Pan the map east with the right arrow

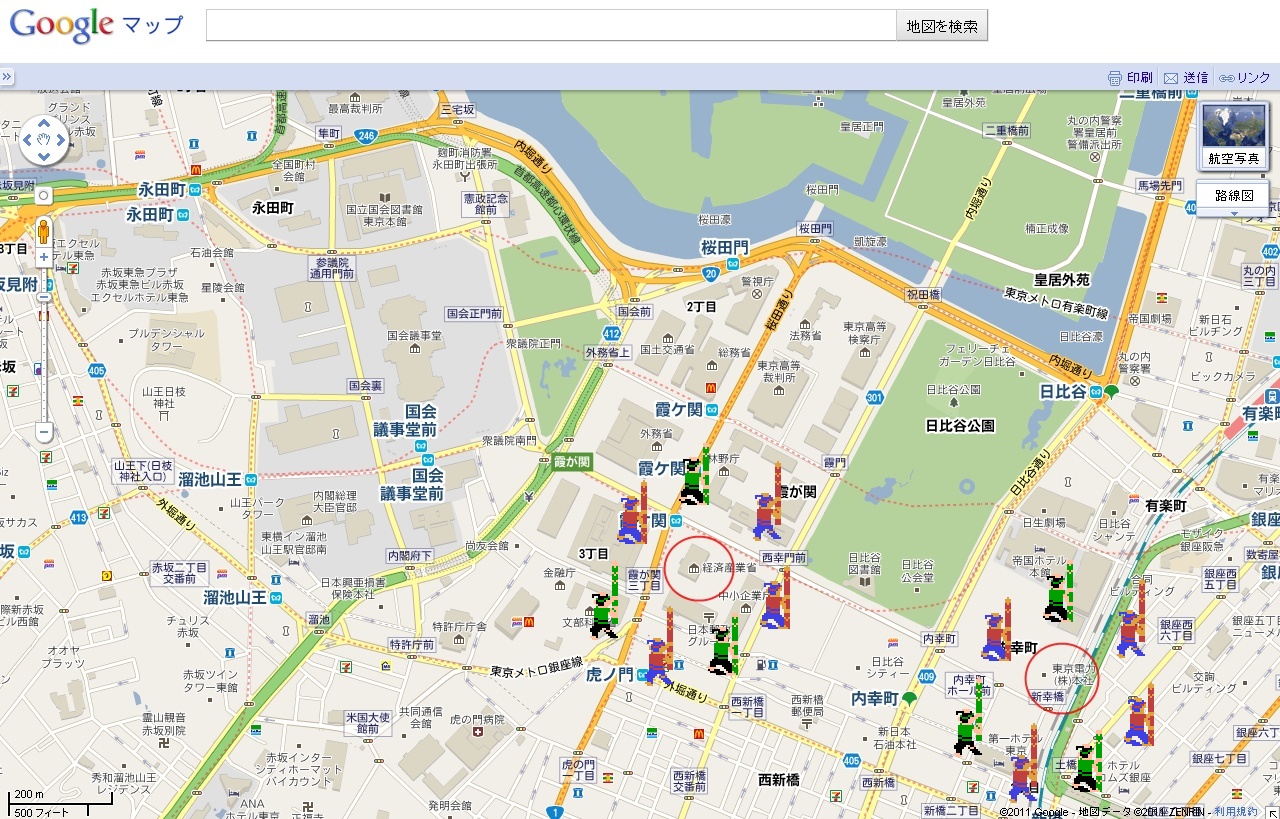[x=61, y=141]
